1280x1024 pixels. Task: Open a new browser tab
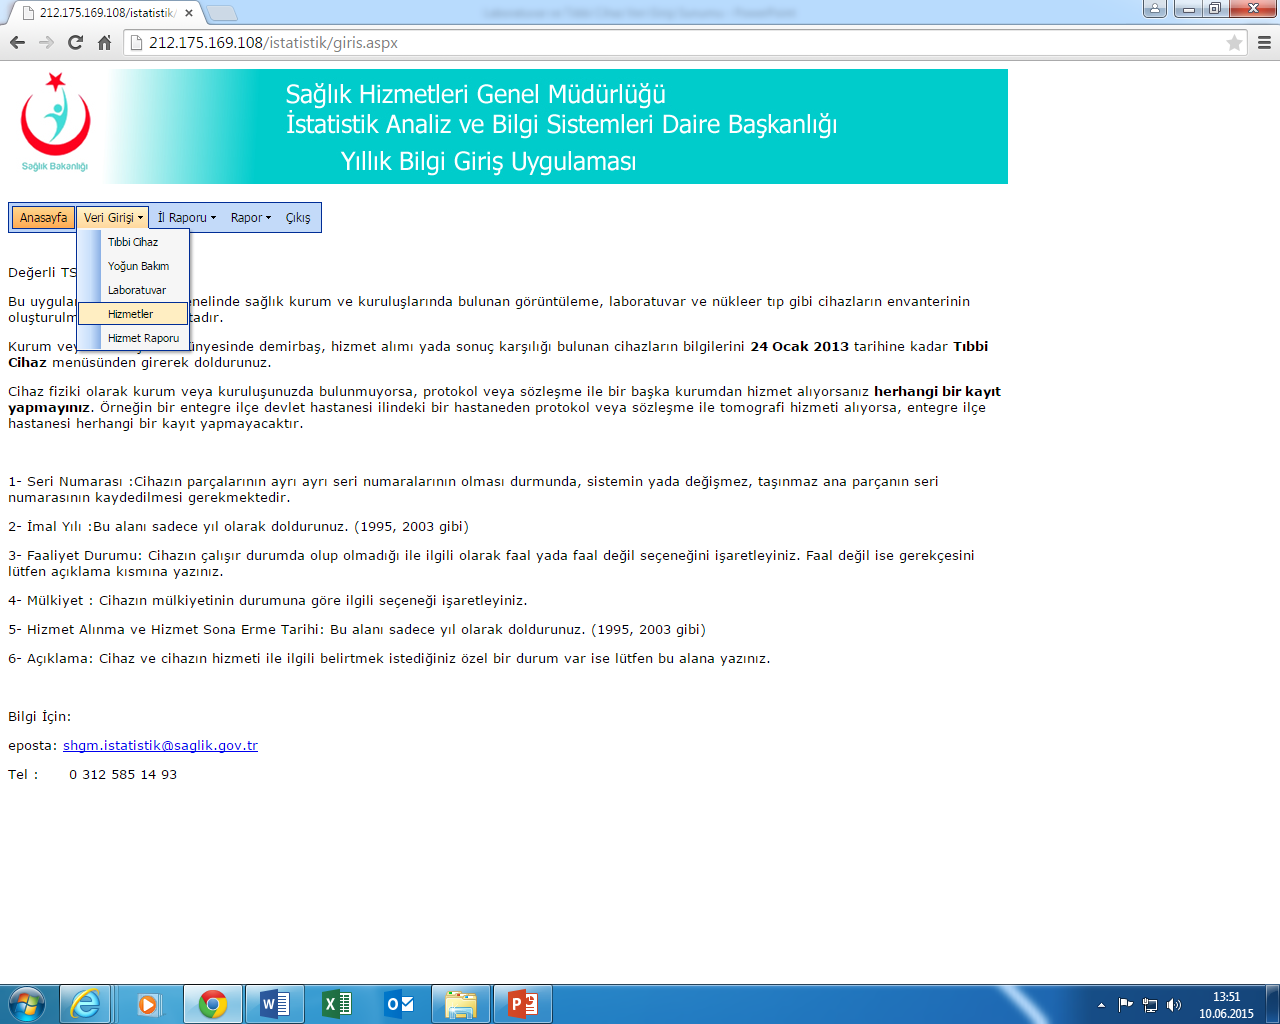click(x=221, y=13)
